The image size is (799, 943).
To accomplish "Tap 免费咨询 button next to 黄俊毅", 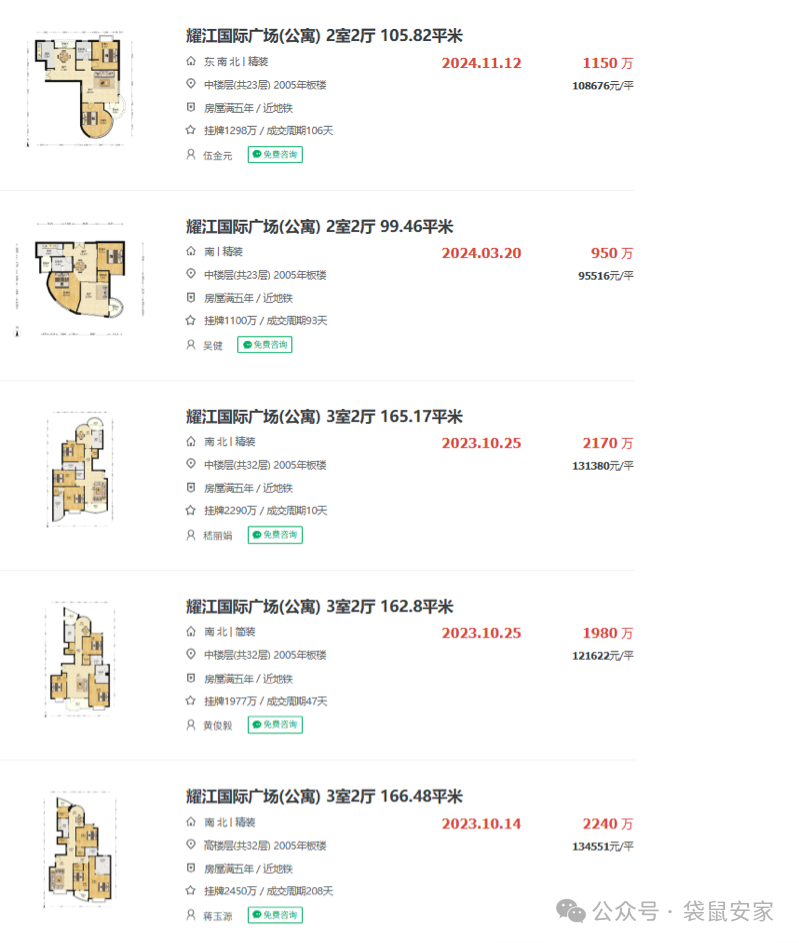I will [275, 725].
